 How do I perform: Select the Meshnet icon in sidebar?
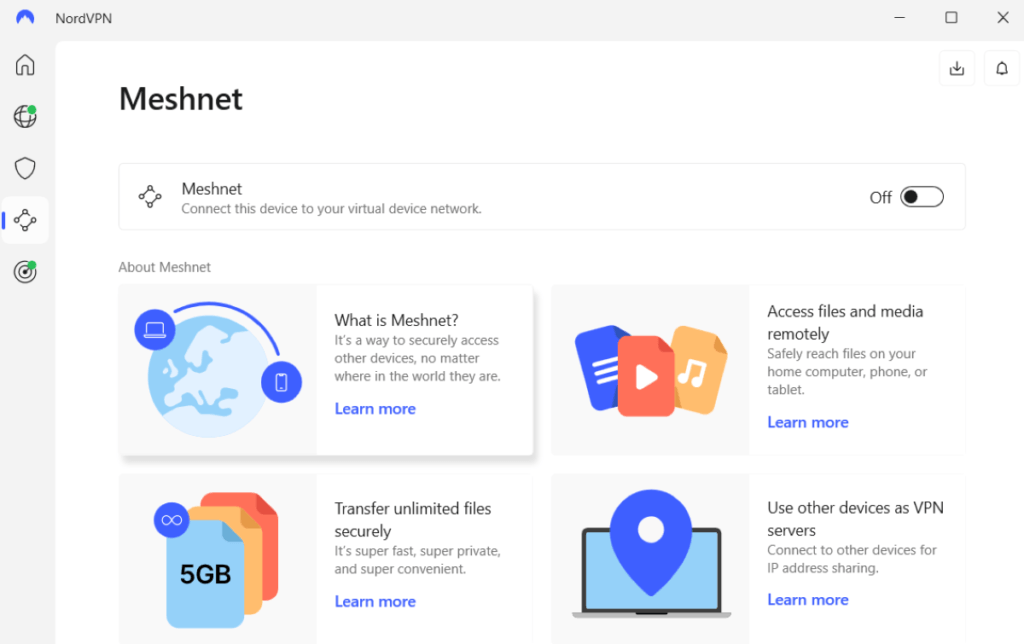[x=25, y=220]
